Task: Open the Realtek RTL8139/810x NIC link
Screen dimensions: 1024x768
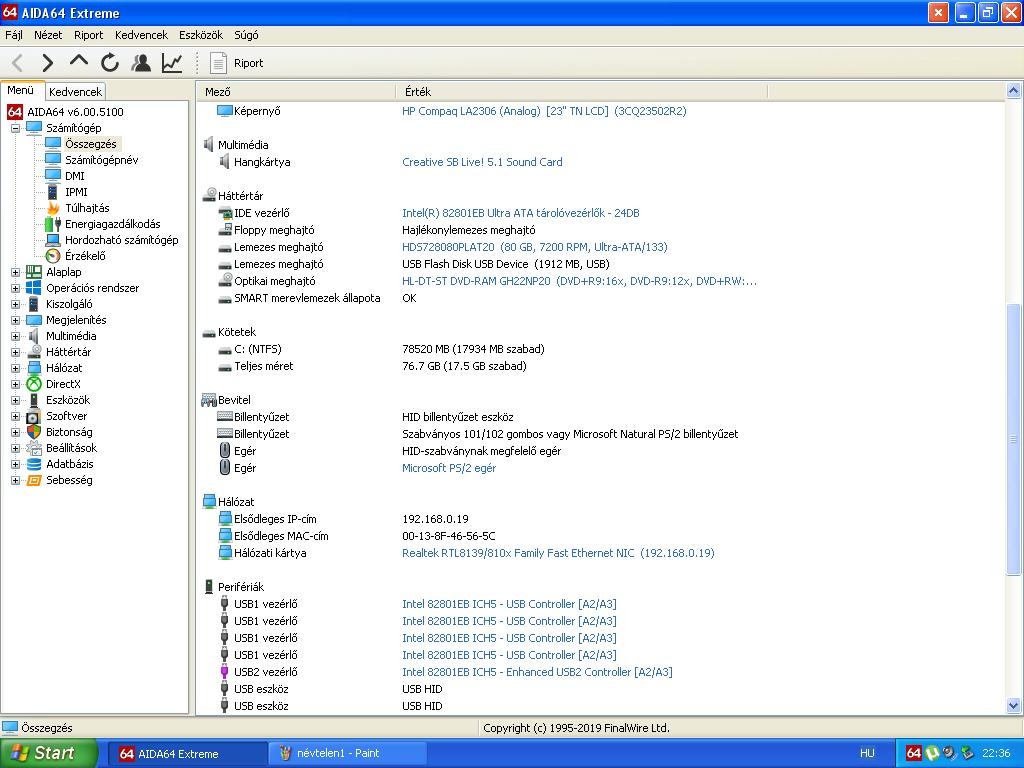Action: click(558, 552)
